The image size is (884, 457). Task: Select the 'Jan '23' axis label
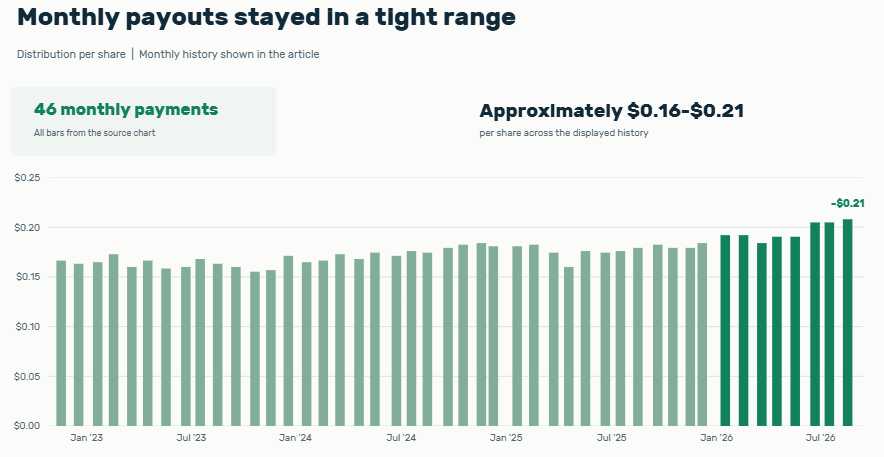tap(86, 438)
